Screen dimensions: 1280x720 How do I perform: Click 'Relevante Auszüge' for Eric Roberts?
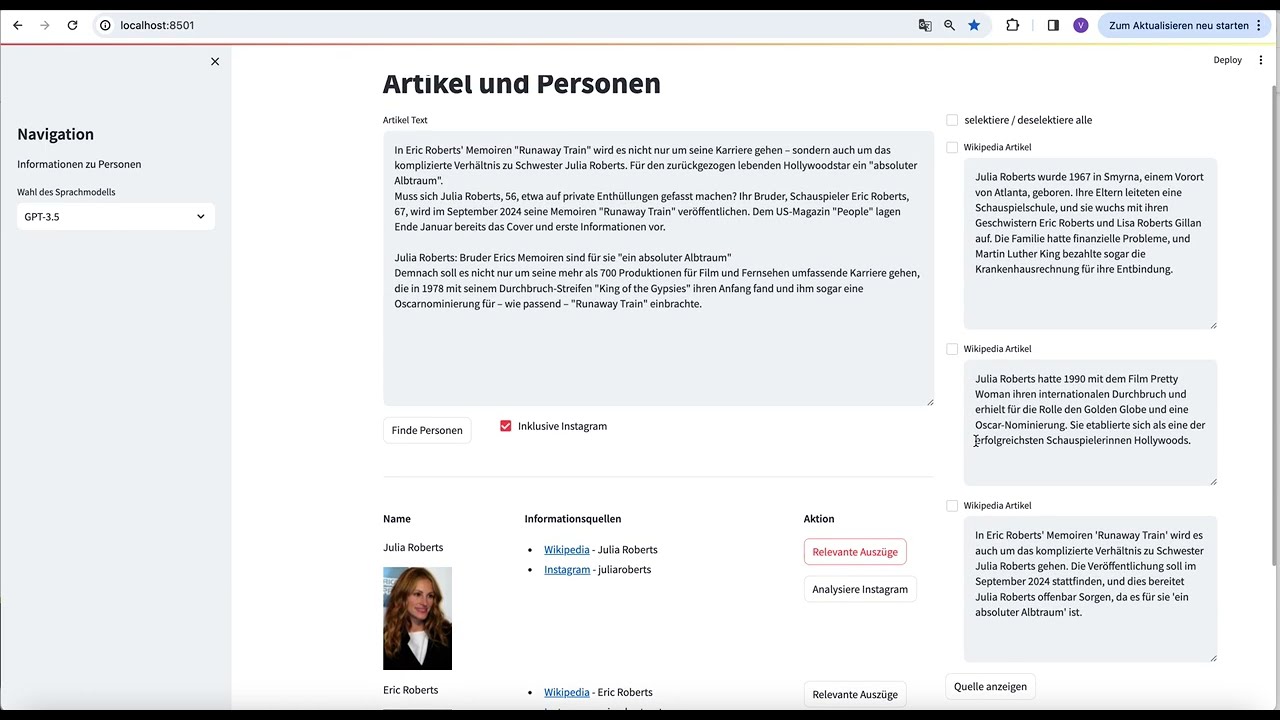[855, 694]
